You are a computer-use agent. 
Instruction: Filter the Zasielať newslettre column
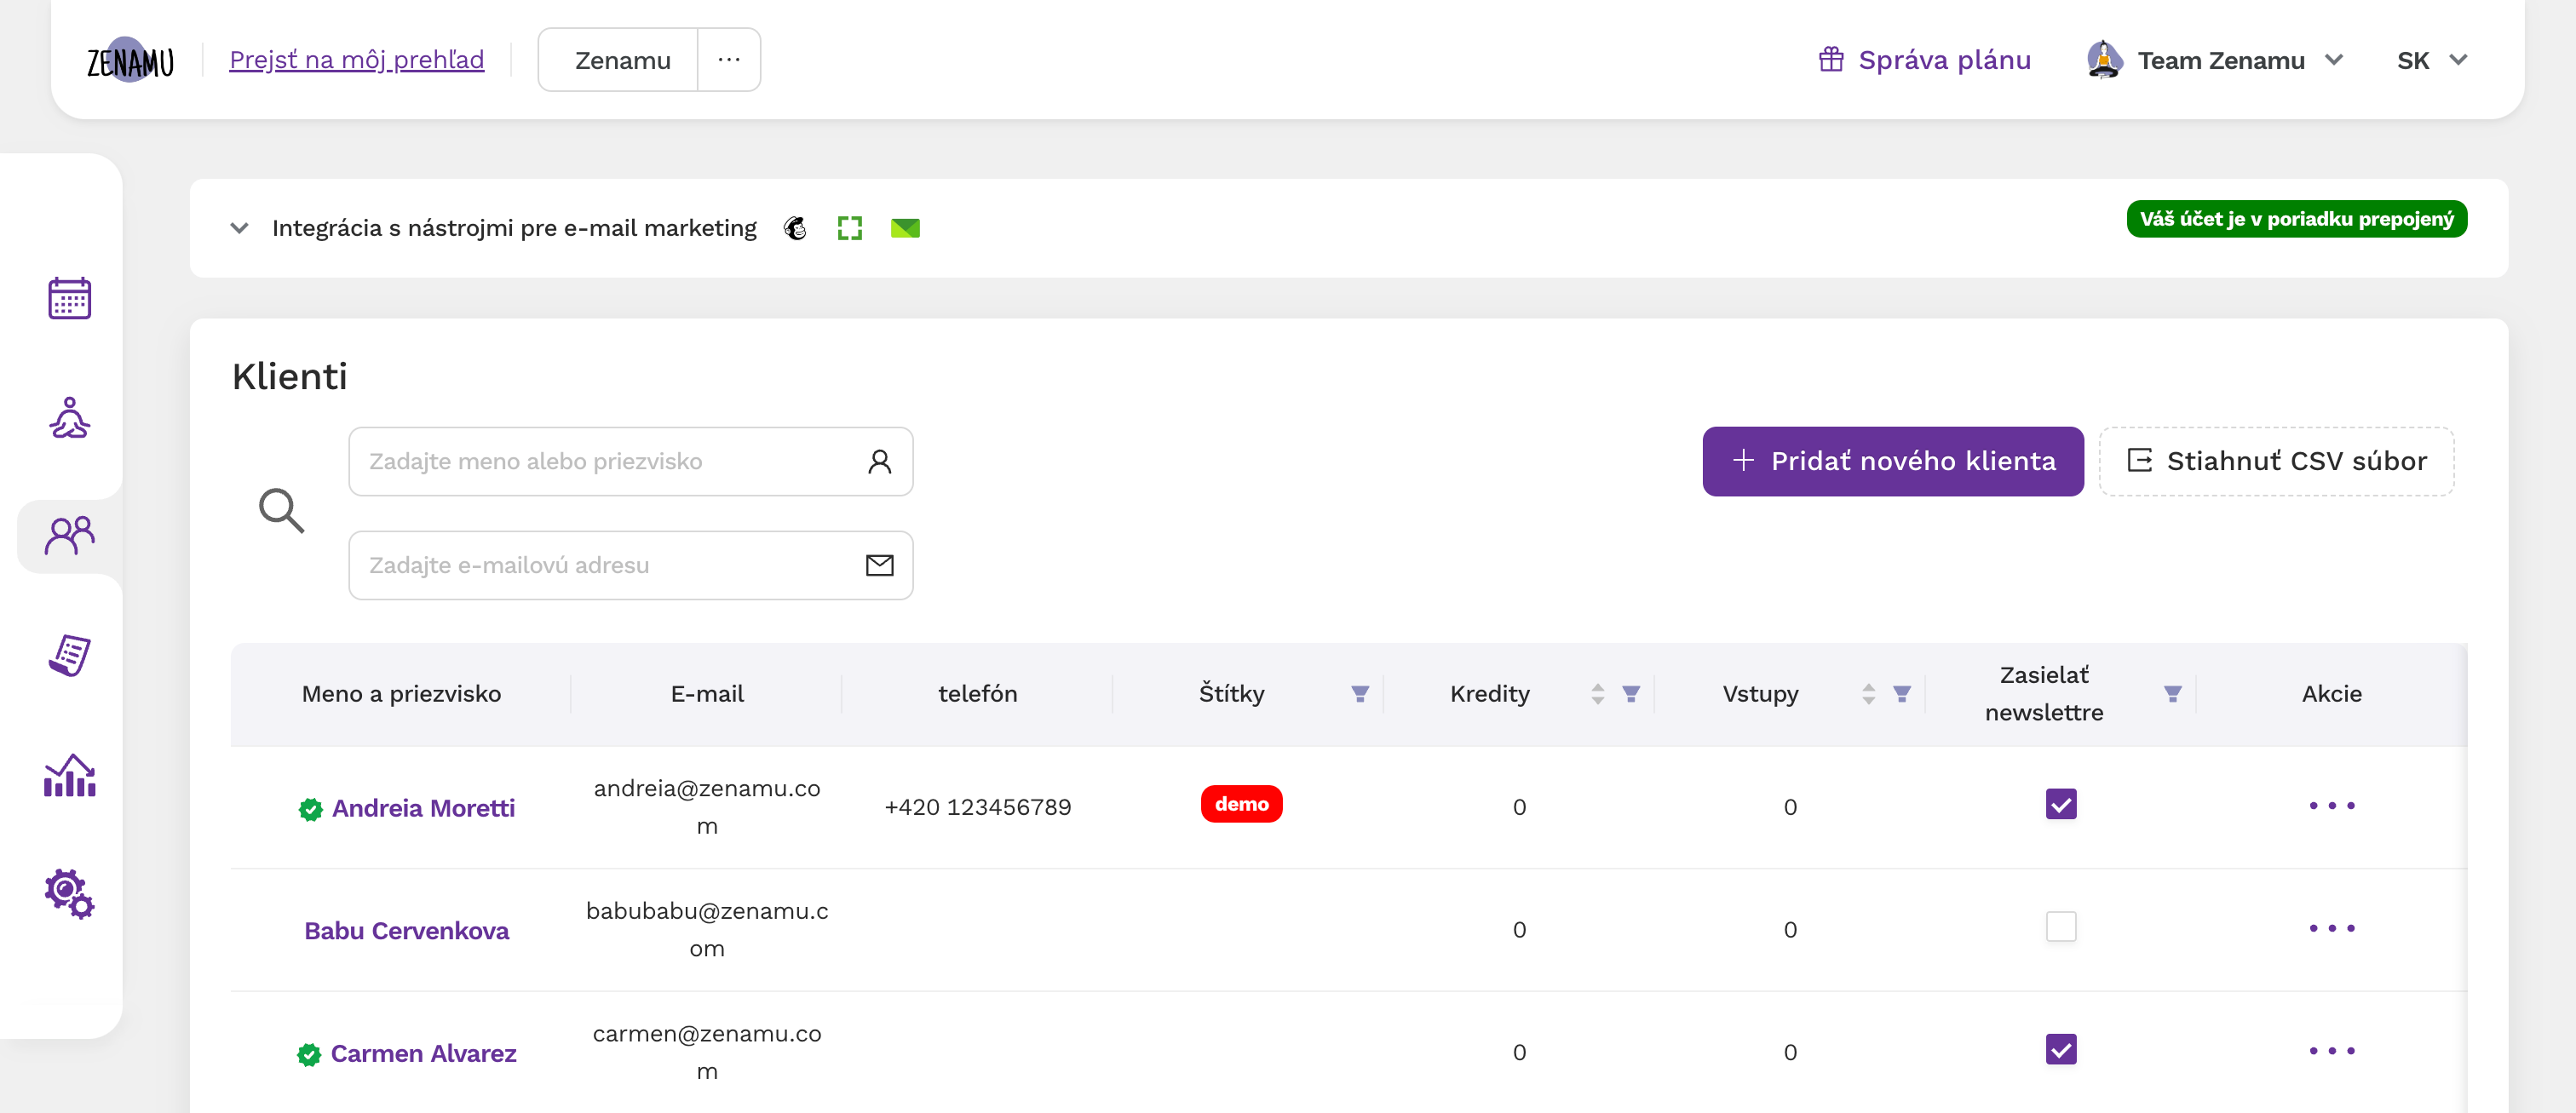2173,694
